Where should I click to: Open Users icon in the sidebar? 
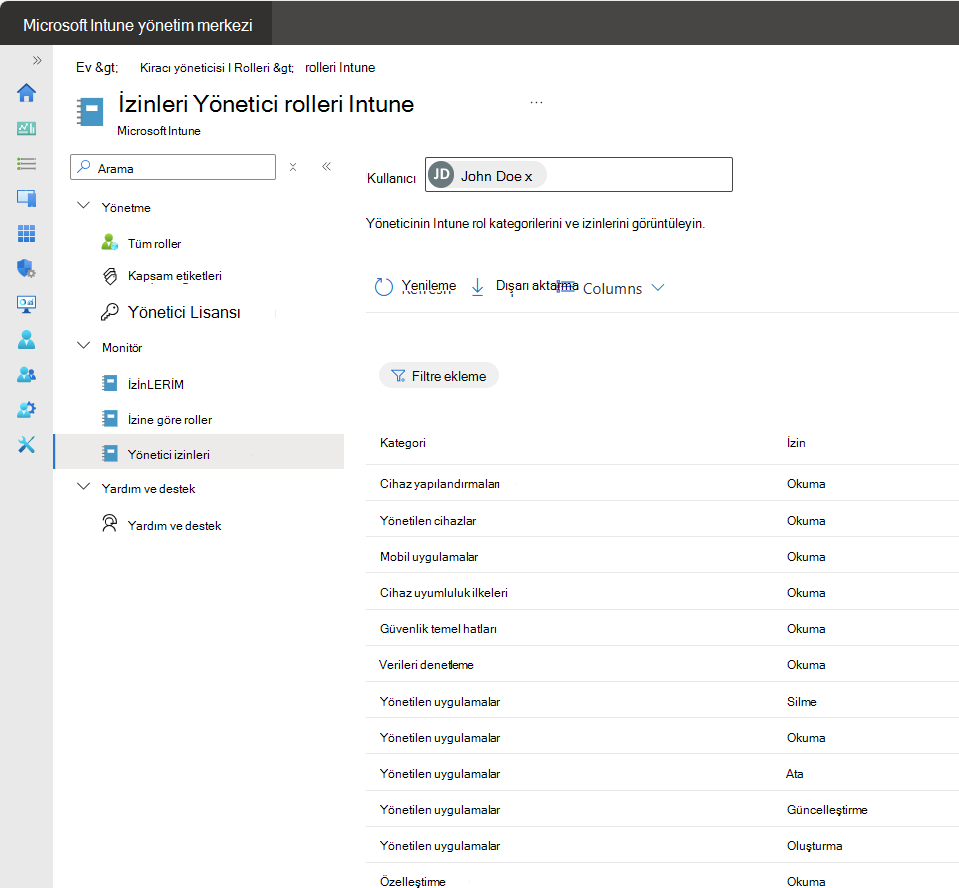coord(26,339)
